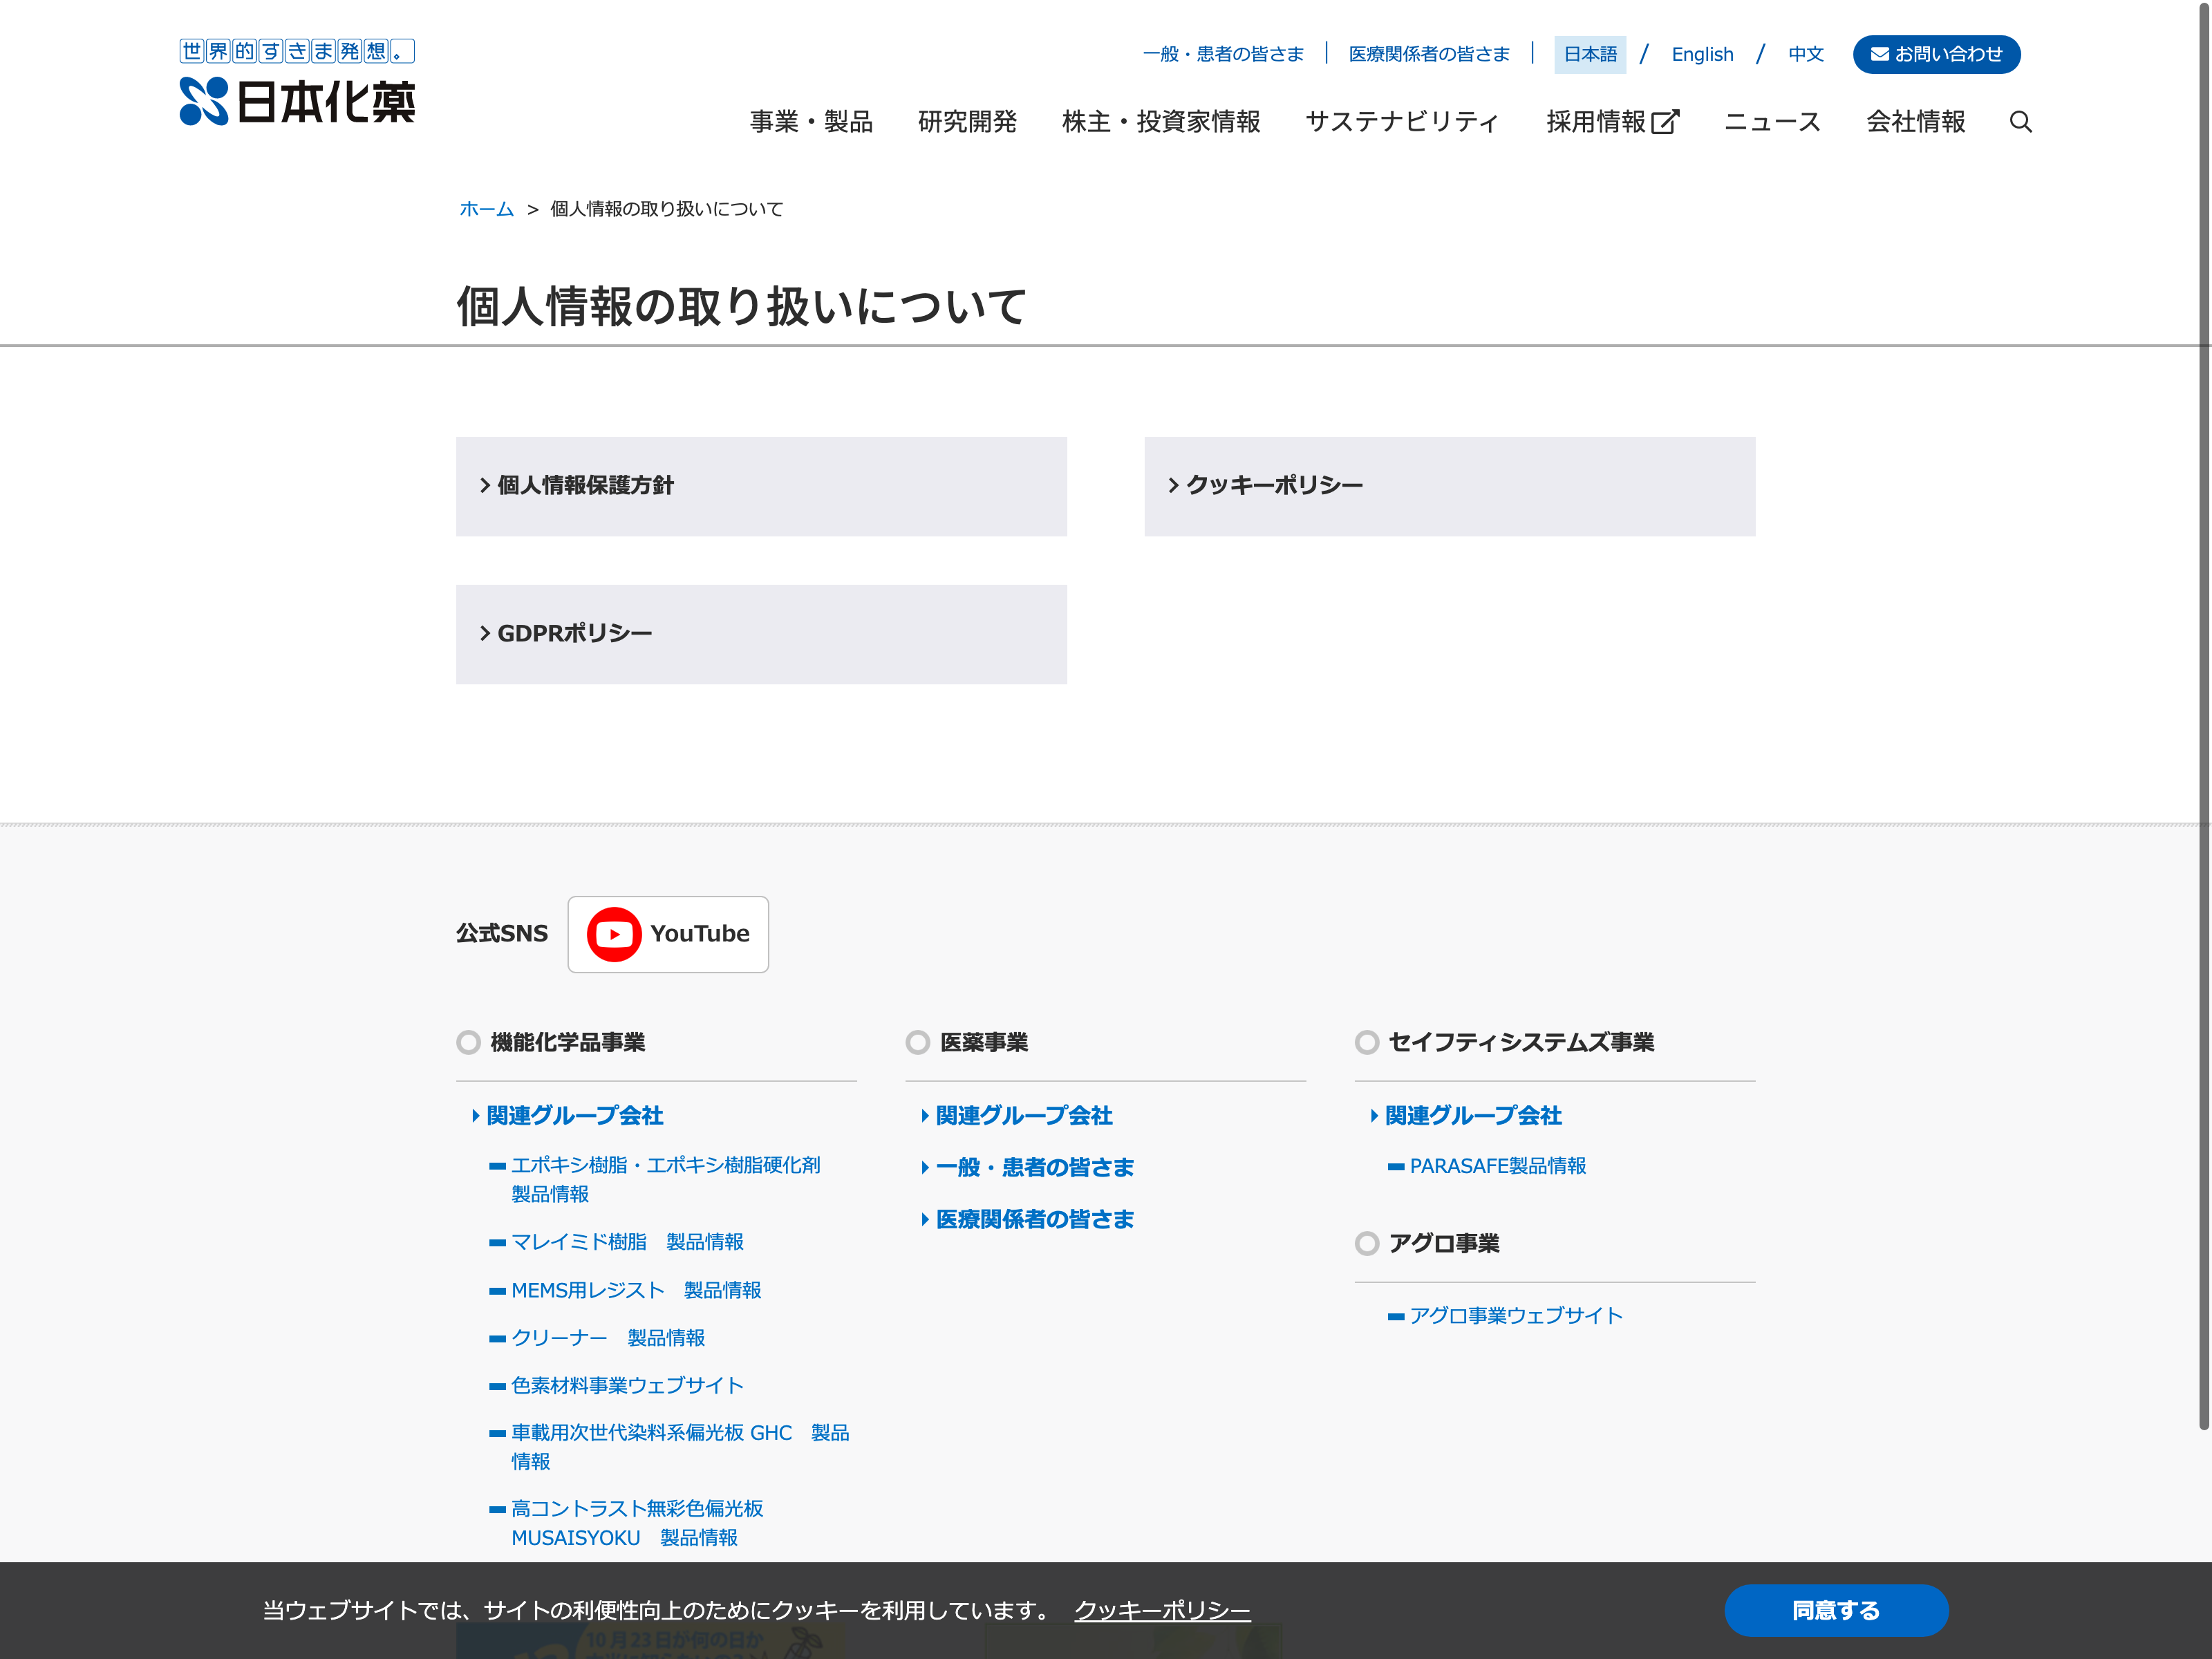This screenshot has height=1659, width=2212.
Task: Open the 事業・製品 menu
Action: (x=811, y=122)
